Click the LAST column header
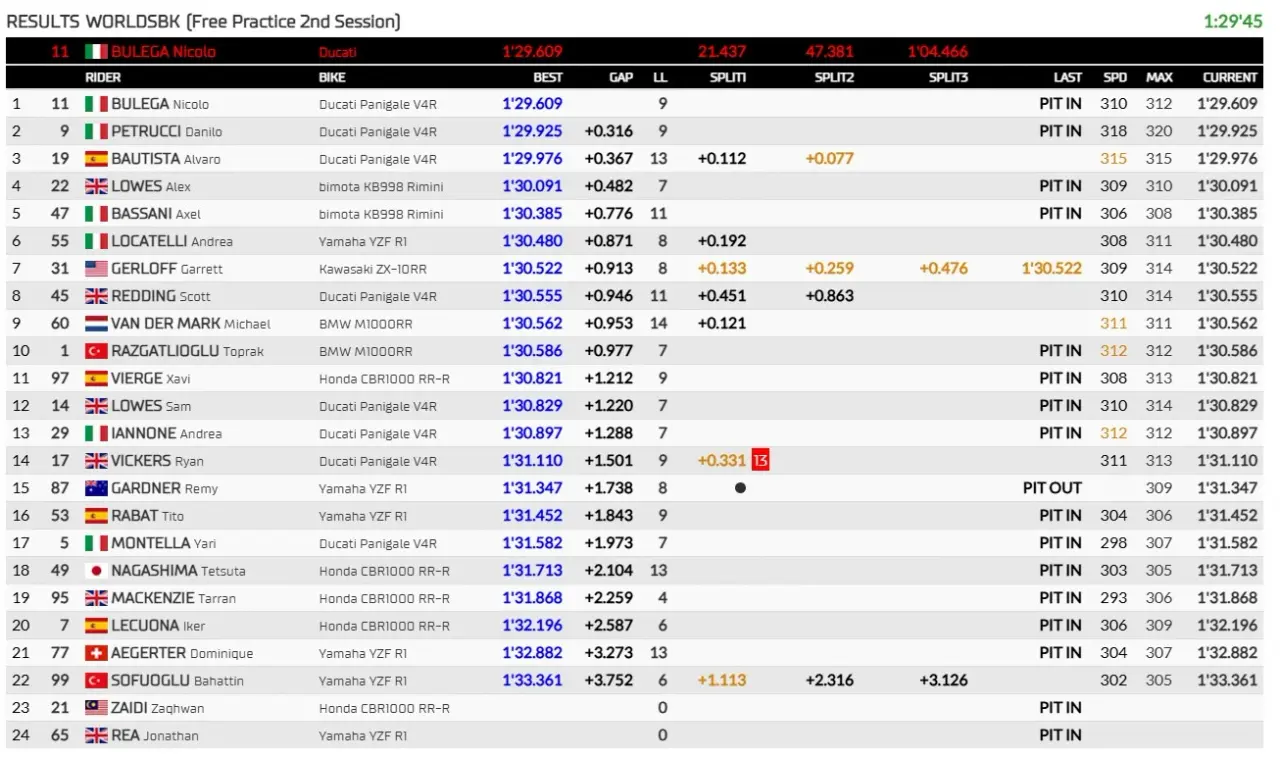1280x758 pixels. coord(1068,77)
